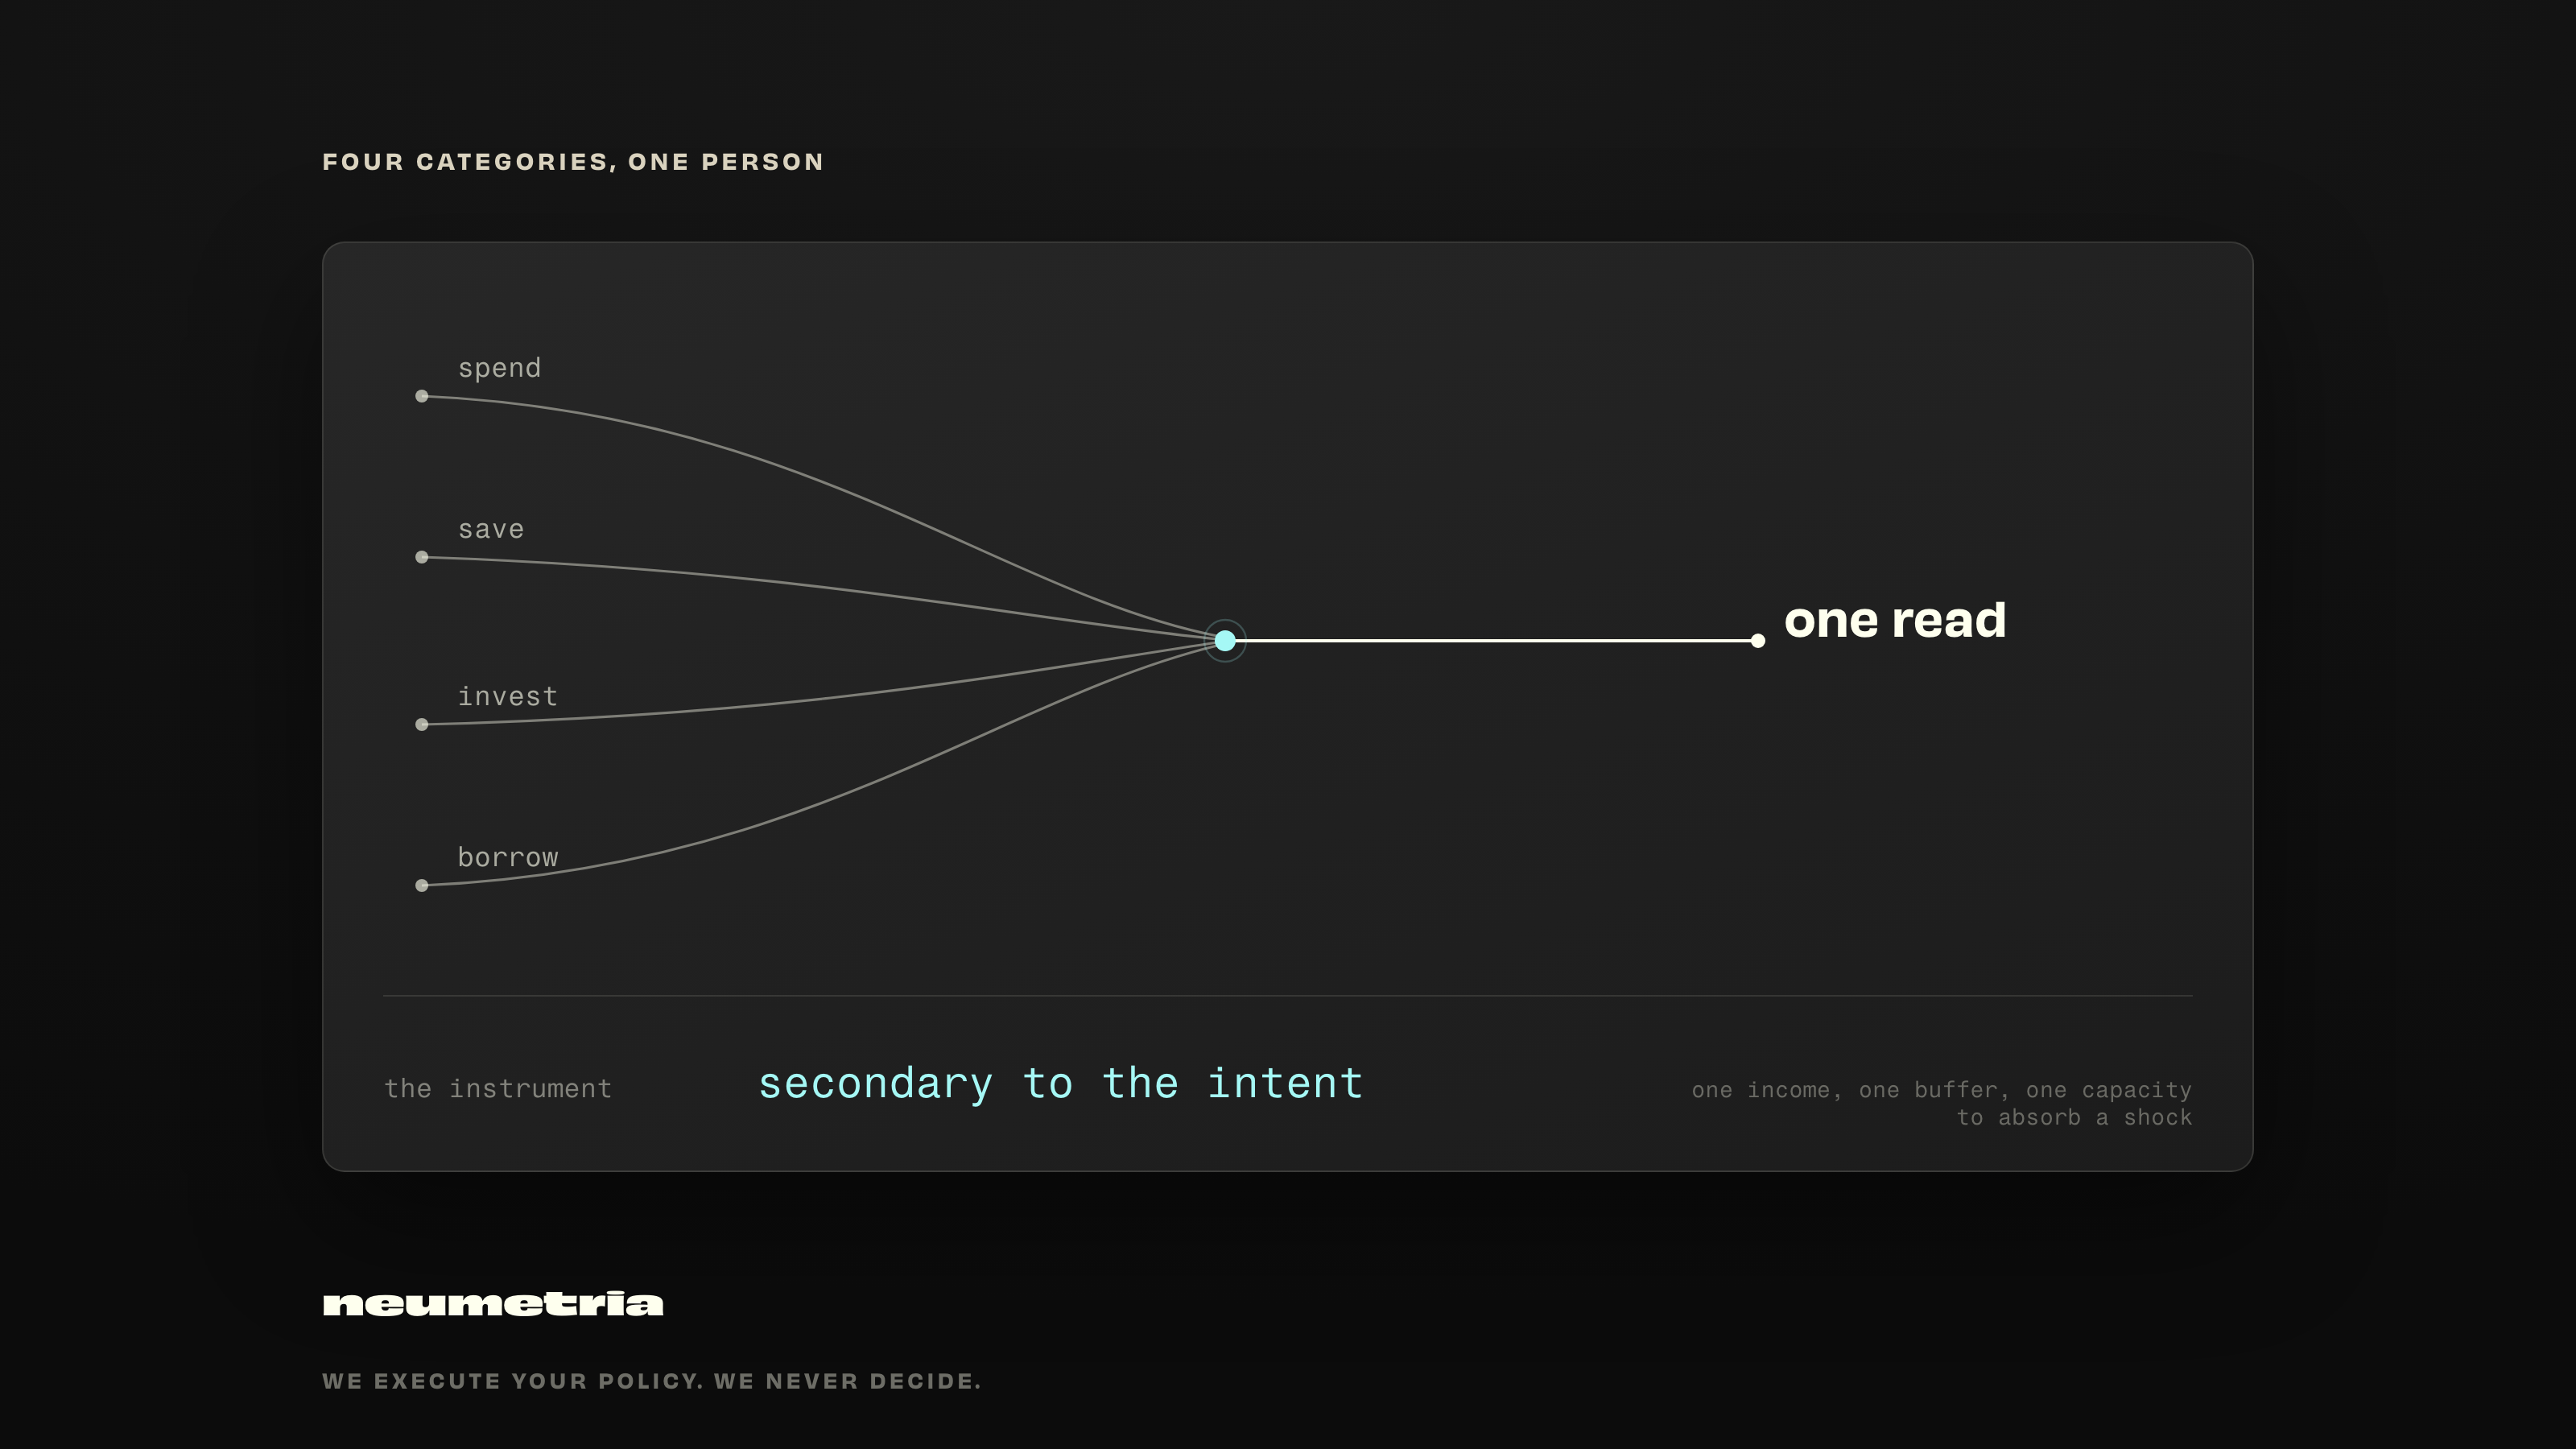Click 'secondary to the intent' text
2576x1449 pixels.
[1061, 1085]
